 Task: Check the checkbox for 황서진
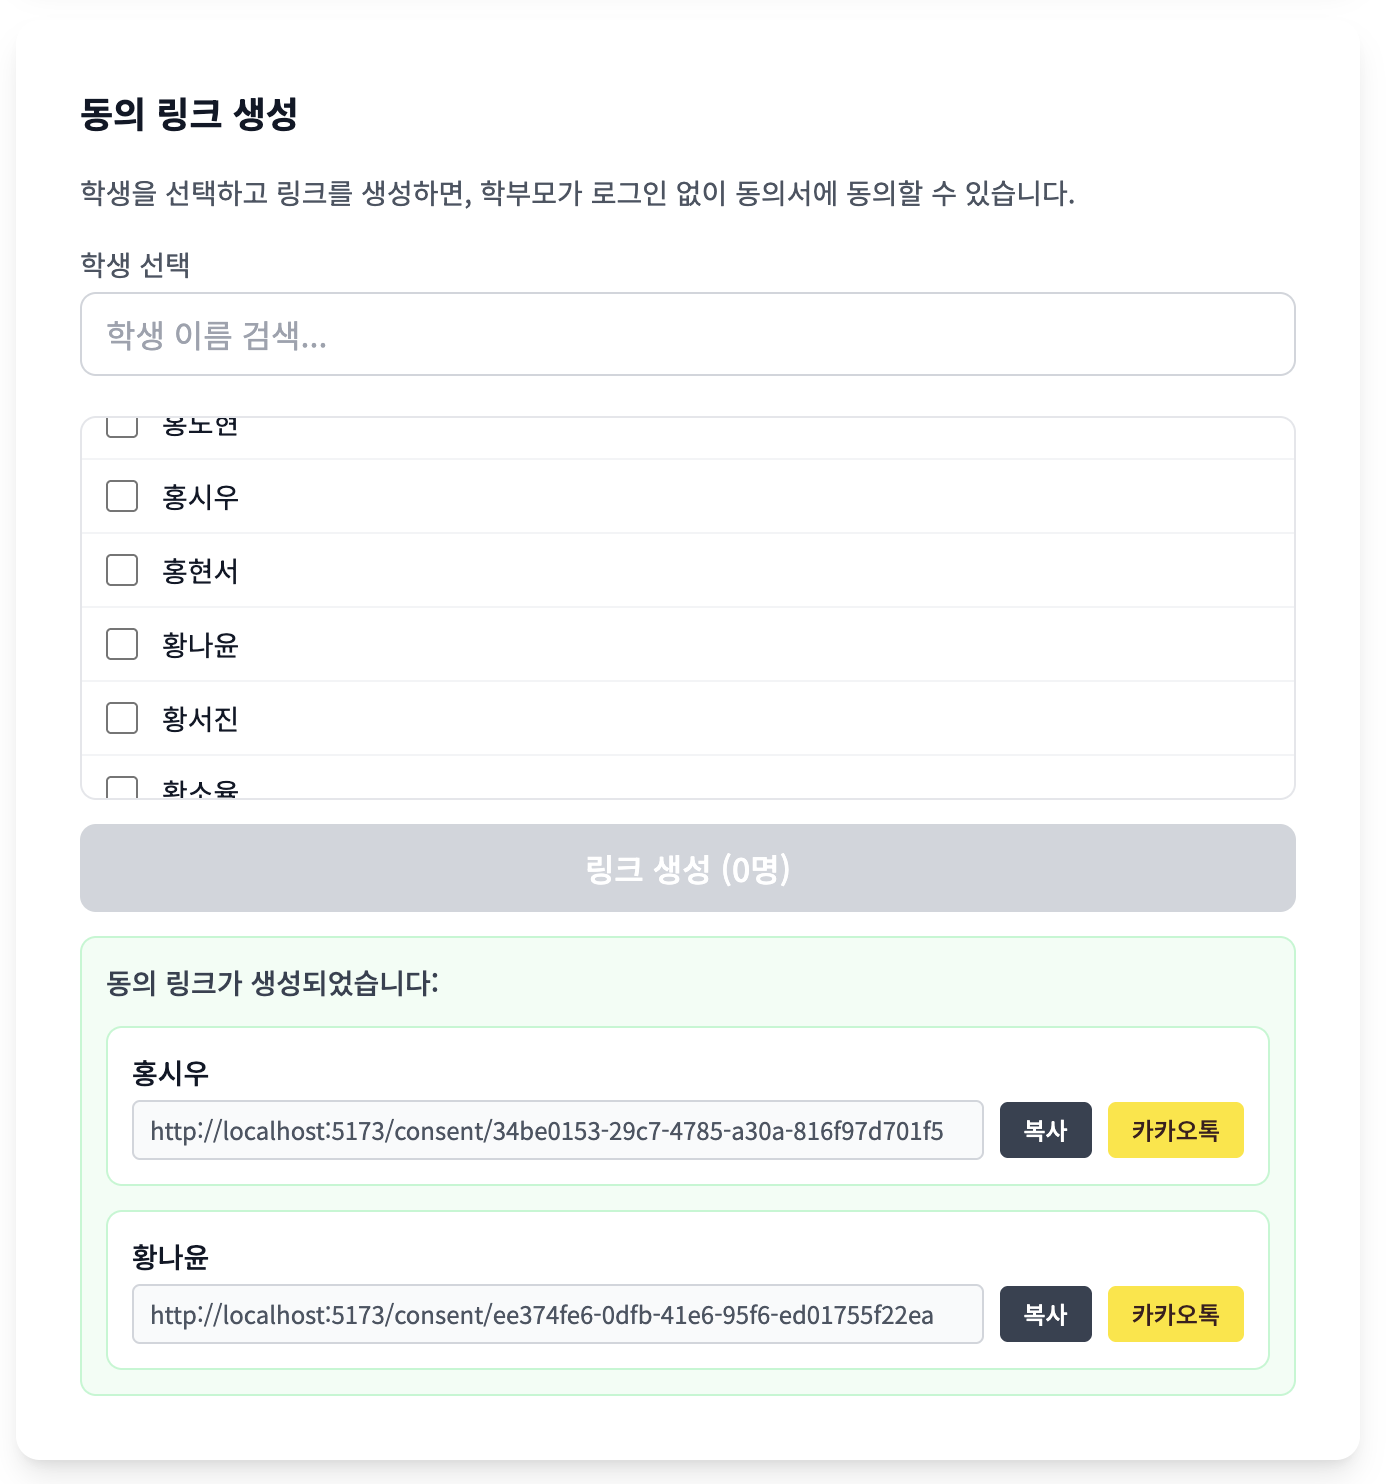[x=121, y=718]
